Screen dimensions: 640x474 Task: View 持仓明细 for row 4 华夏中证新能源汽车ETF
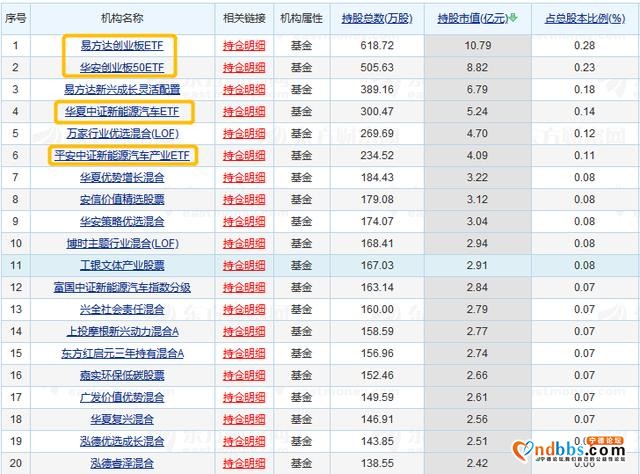244,111
